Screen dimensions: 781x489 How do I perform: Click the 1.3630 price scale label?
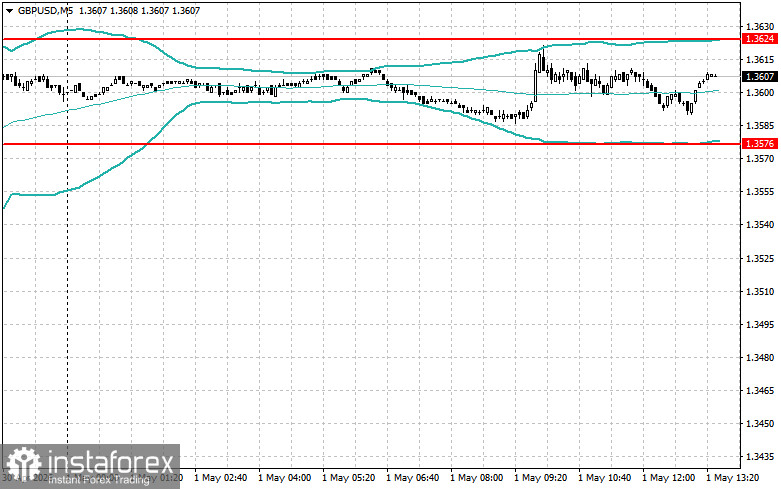(x=760, y=26)
